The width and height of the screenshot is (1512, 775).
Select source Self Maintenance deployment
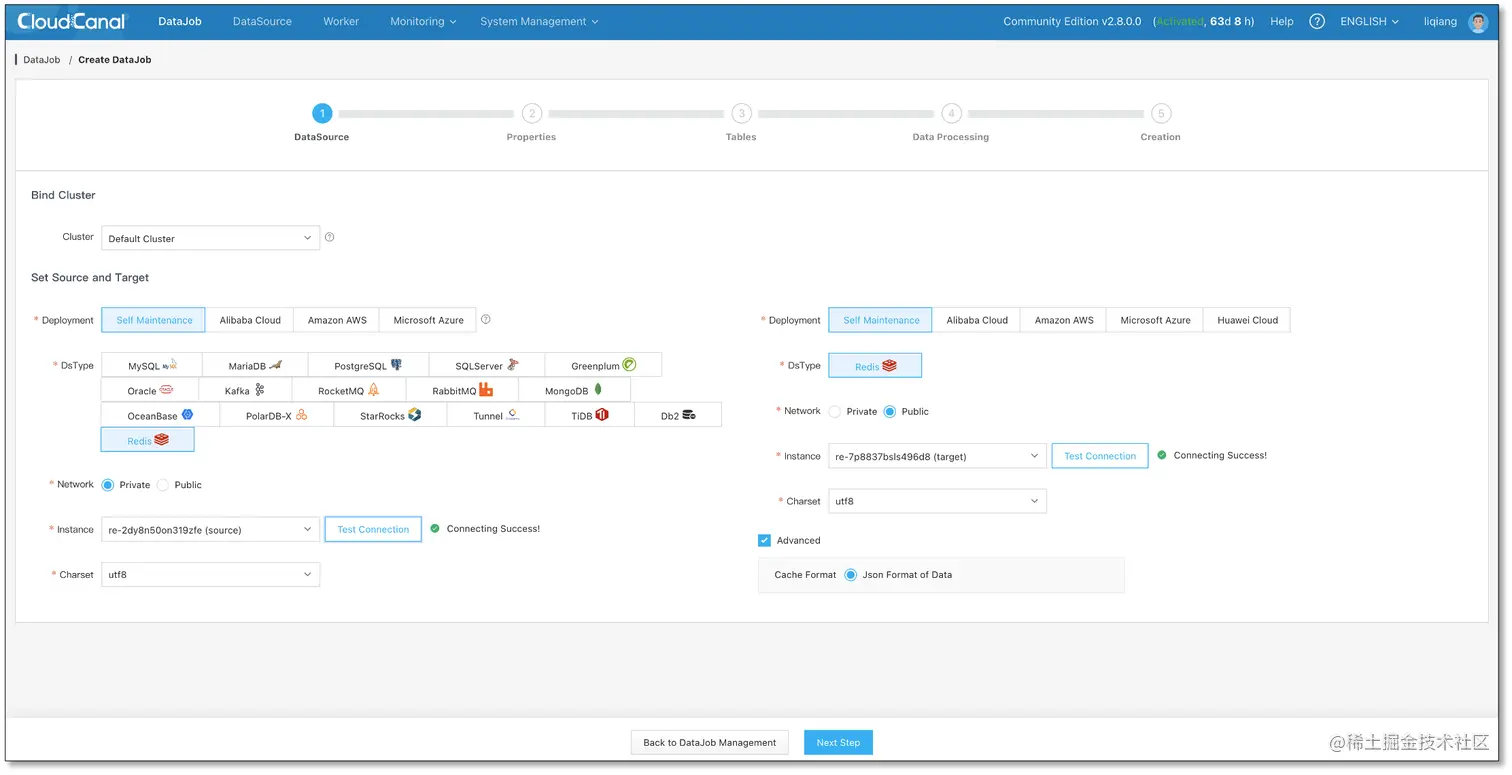tap(154, 320)
